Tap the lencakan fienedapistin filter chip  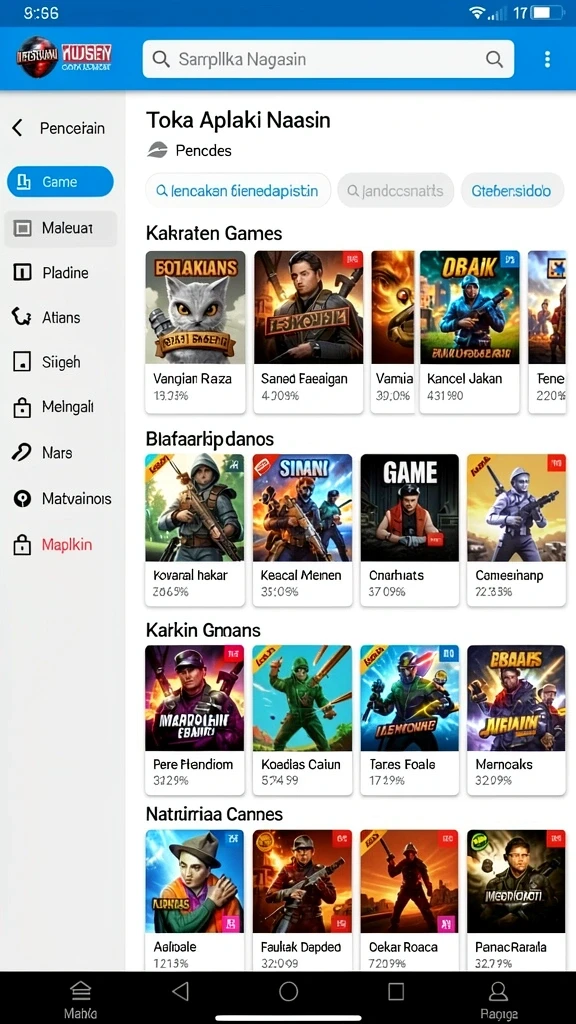coord(238,191)
